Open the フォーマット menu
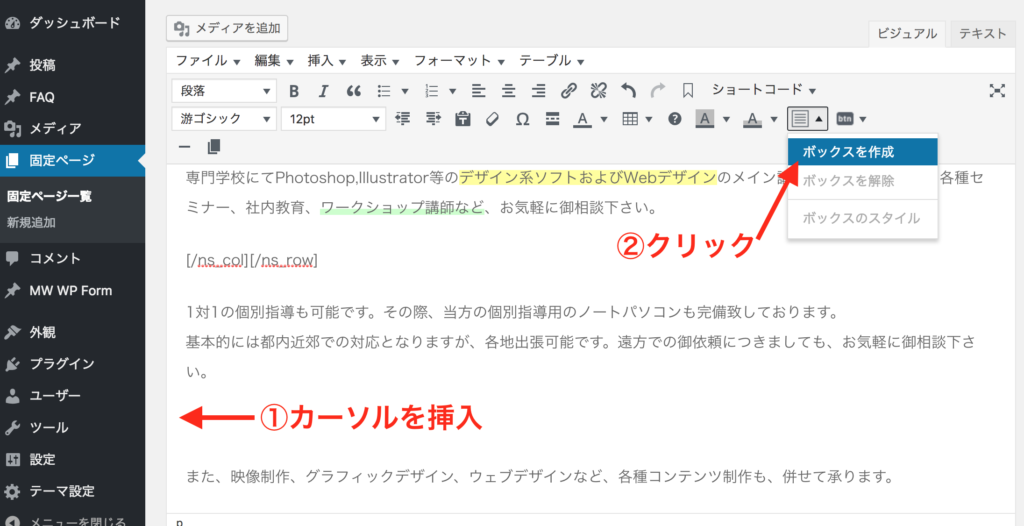1024x526 pixels. point(459,60)
